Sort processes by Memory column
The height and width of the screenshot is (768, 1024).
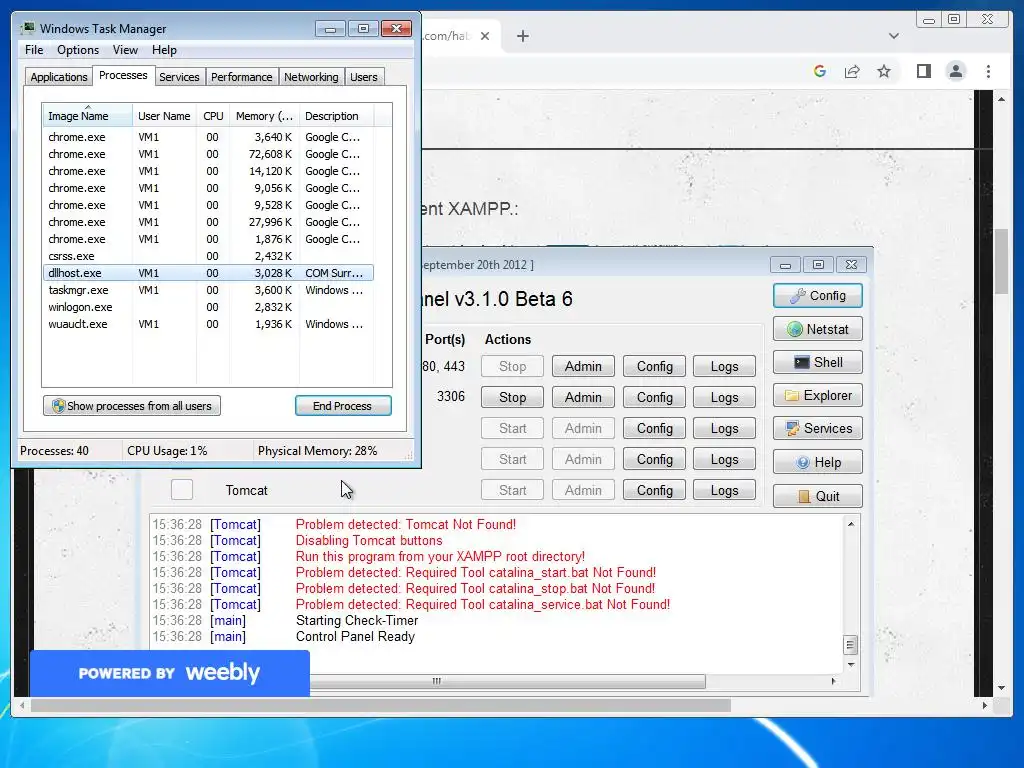[264, 116]
